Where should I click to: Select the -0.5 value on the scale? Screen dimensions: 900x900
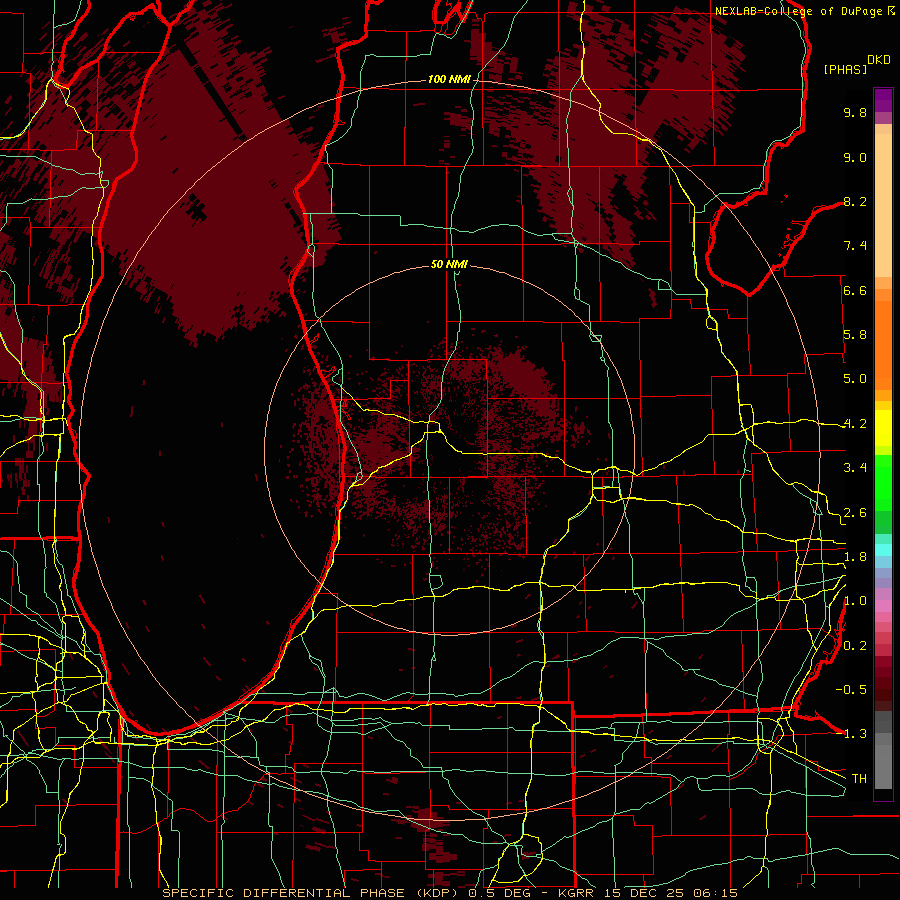[x=851, y=690]
